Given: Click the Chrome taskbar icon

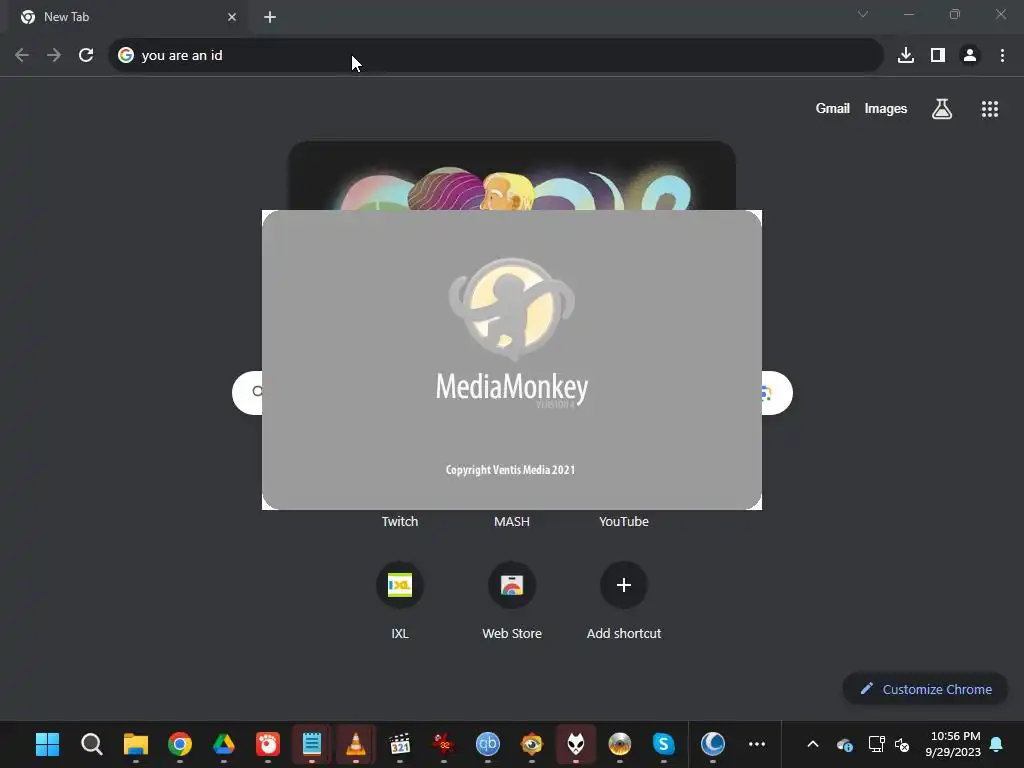Looking at the screenshot, I should click(x=180, y=744).
